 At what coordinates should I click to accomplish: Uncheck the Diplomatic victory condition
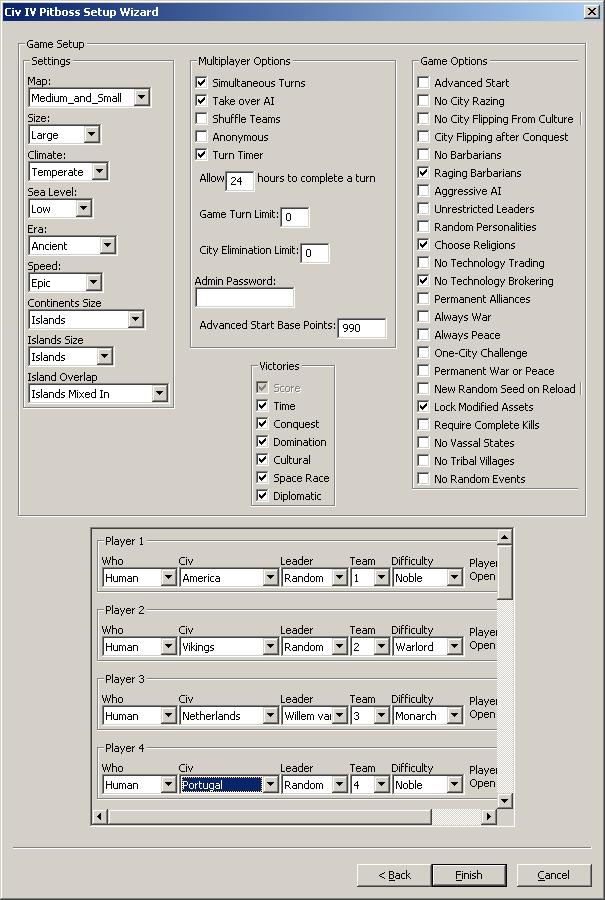pos(262,496)
